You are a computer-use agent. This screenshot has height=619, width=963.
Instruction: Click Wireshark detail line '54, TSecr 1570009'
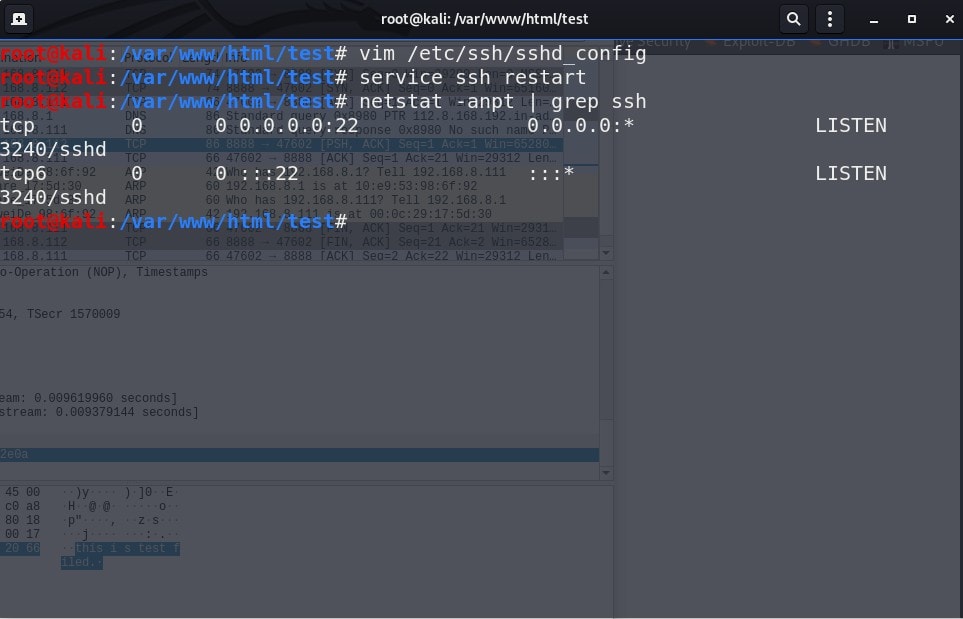[x=60, y=314]
